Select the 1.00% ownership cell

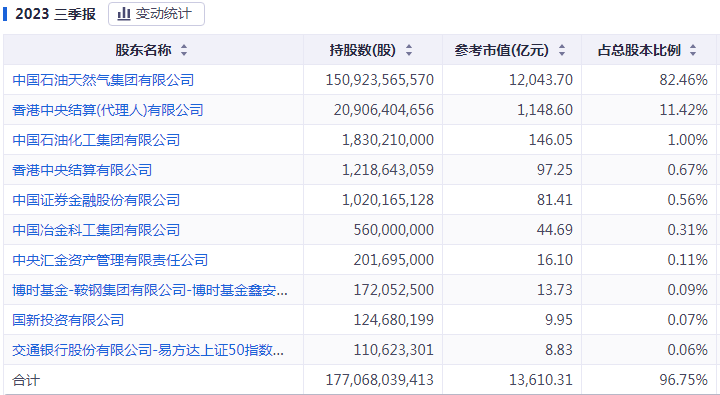pyautogui.click(x=687, y=140)
